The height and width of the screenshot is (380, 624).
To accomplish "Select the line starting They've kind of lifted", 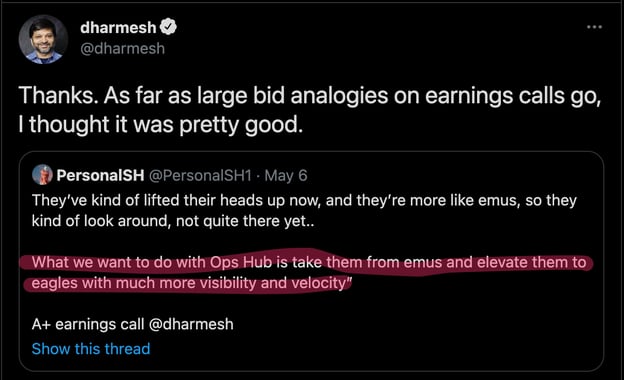I will (x=304, y=200).
